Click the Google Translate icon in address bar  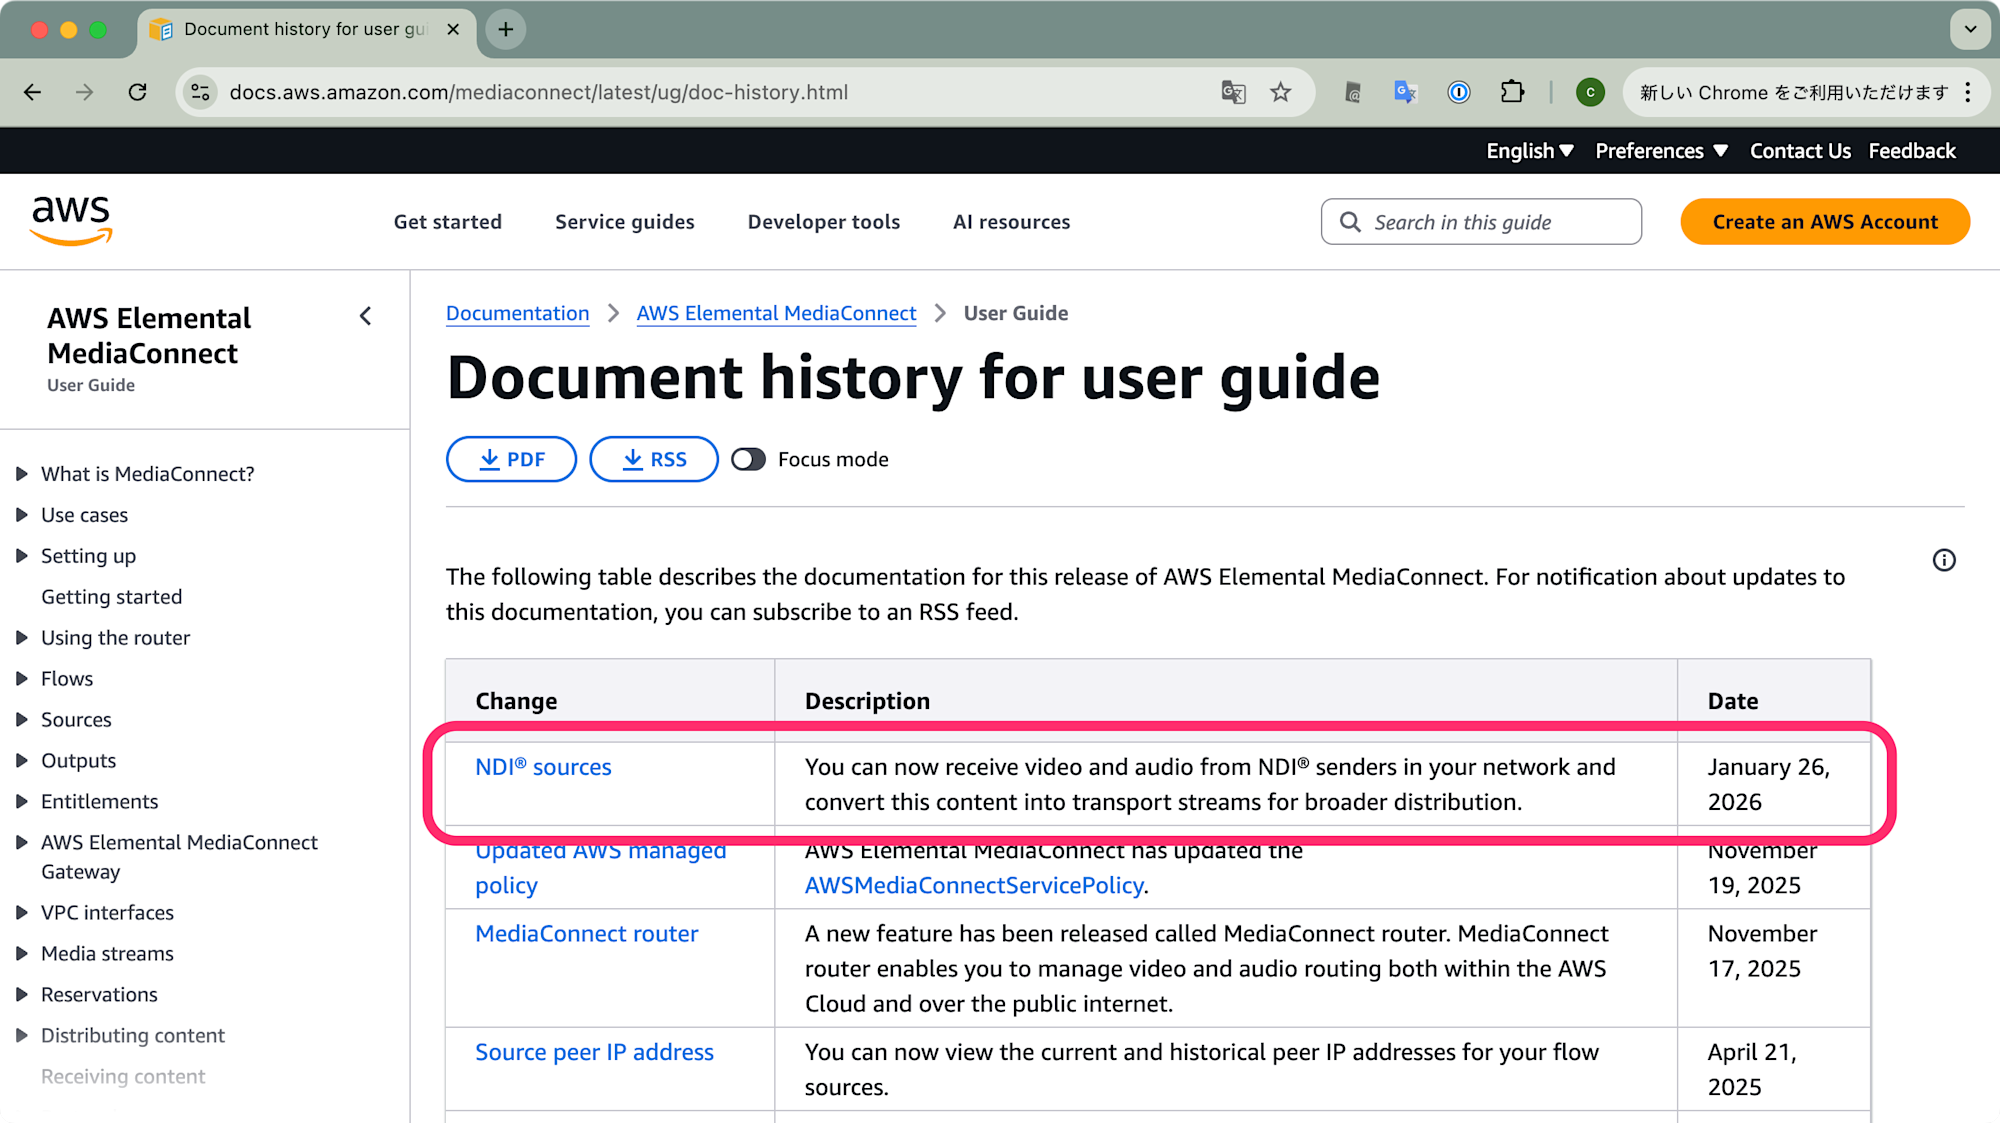point(1233,92)
